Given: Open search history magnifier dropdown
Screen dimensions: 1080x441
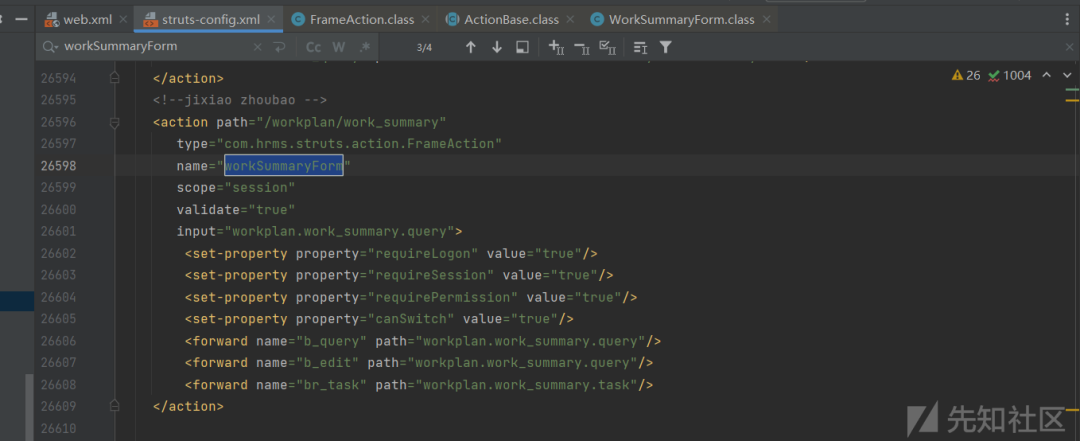Looking at the screenshot, I should 50,47.
